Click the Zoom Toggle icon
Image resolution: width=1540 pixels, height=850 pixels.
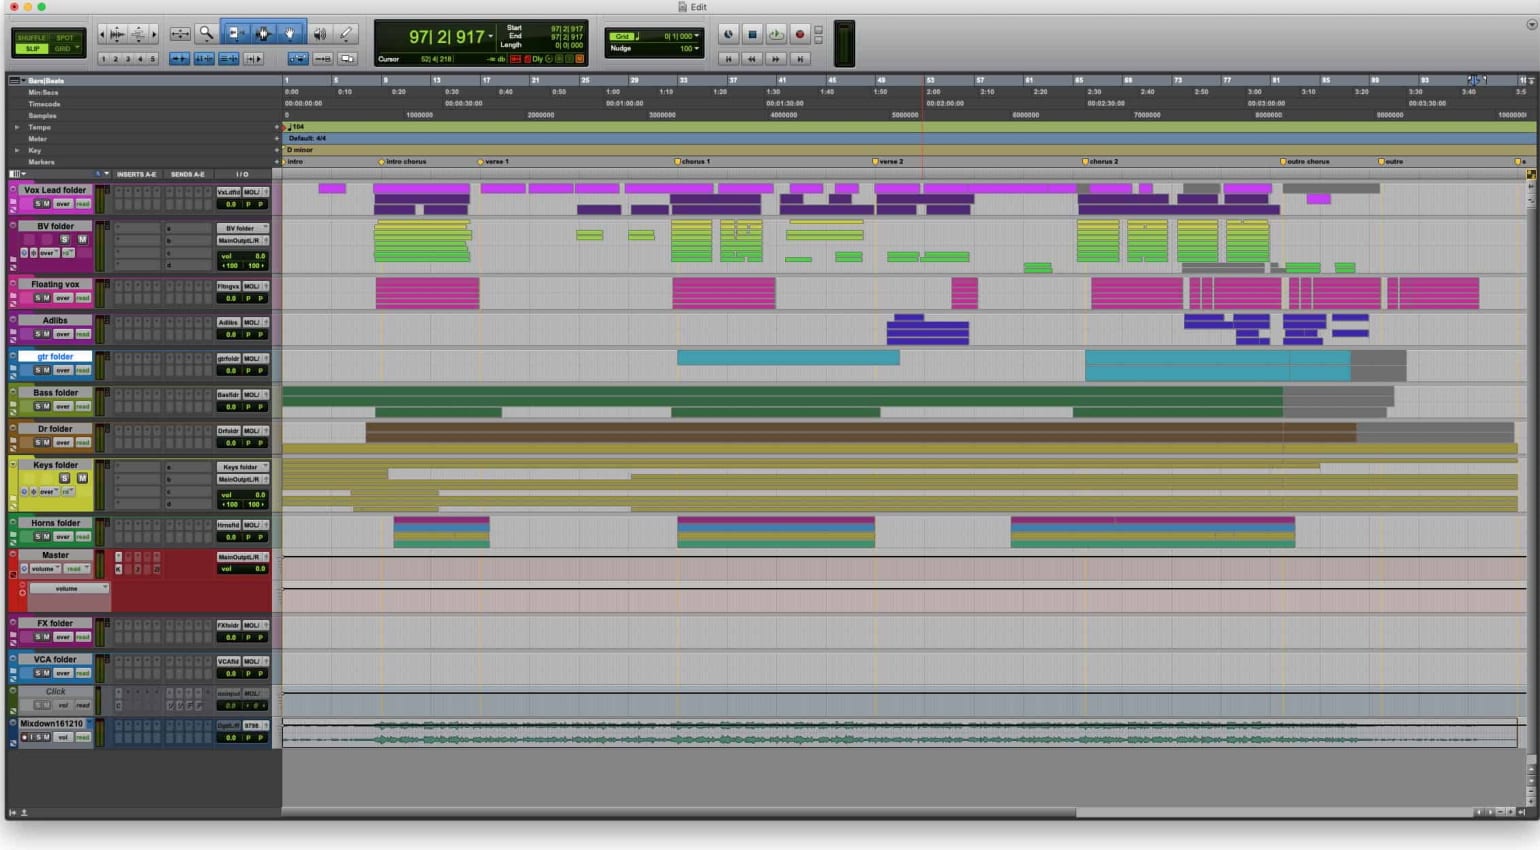[x=180, y=34]
